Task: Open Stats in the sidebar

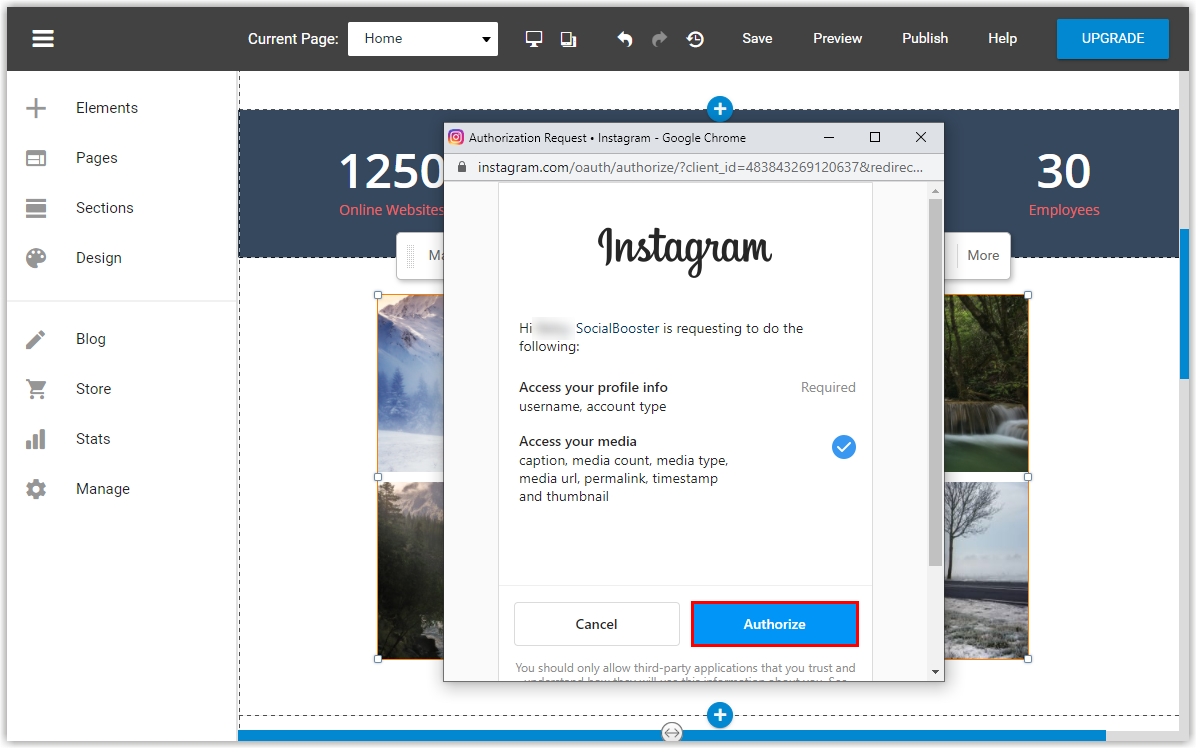Action: point(93,439)
